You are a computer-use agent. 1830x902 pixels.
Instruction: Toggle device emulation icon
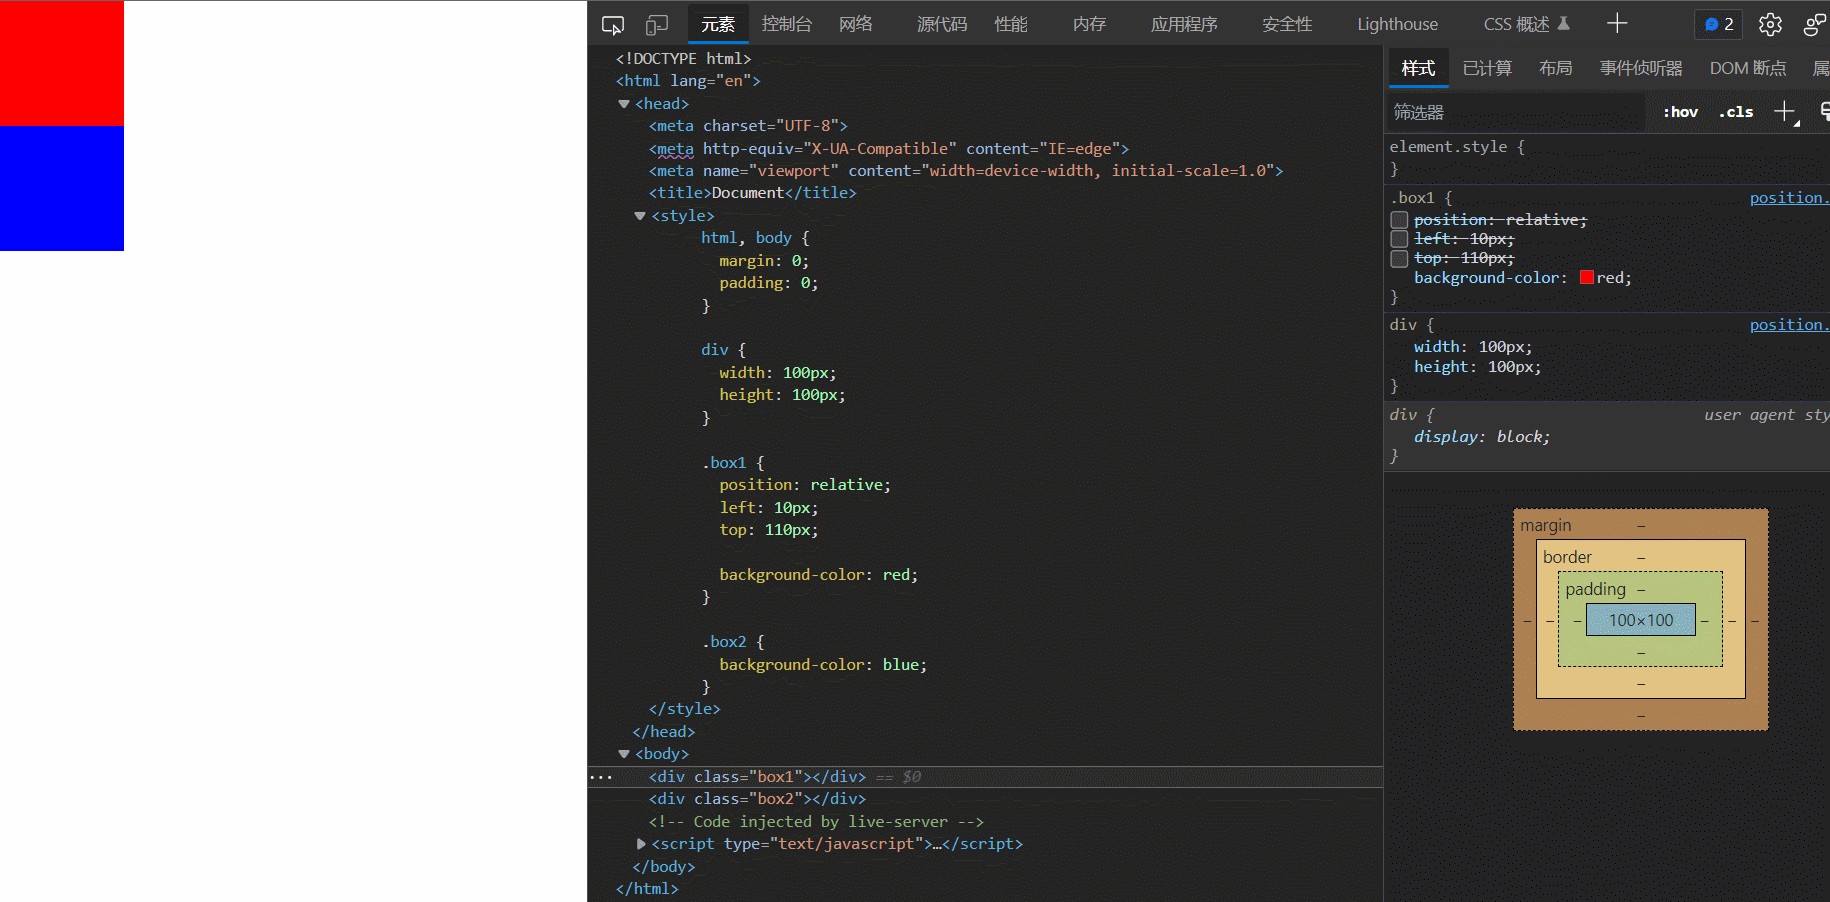(657, 25)
